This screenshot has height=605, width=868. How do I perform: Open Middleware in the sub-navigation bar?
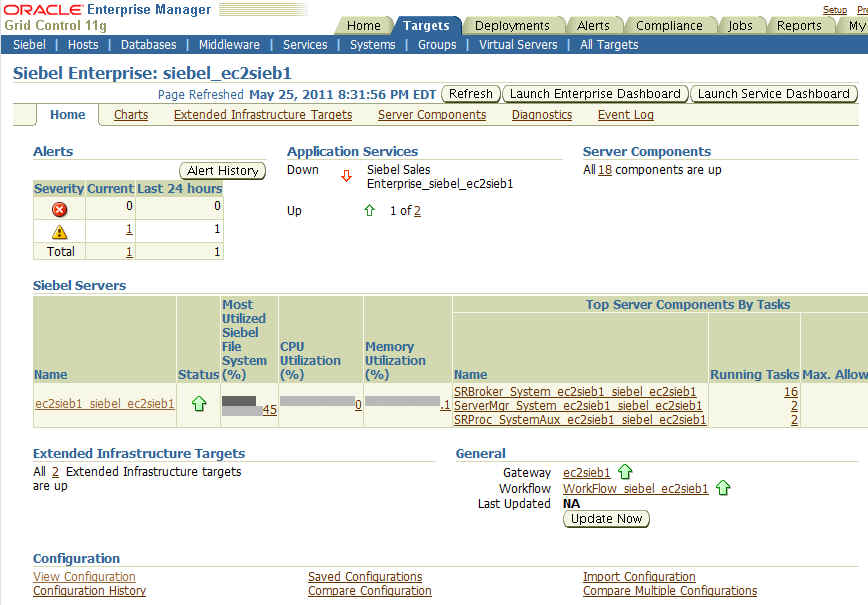pos(229,45)
